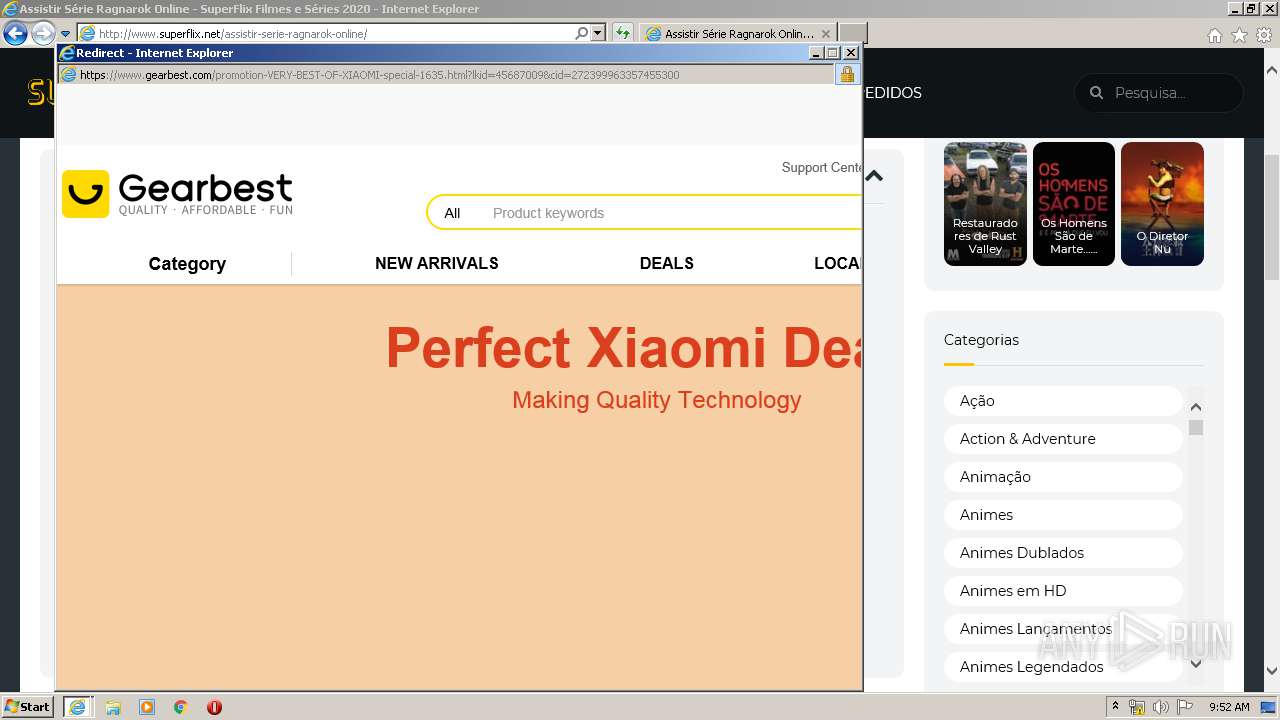Collapse section with the up chevron
Screen dimensions: 1280x720
[x=874, y=176]
